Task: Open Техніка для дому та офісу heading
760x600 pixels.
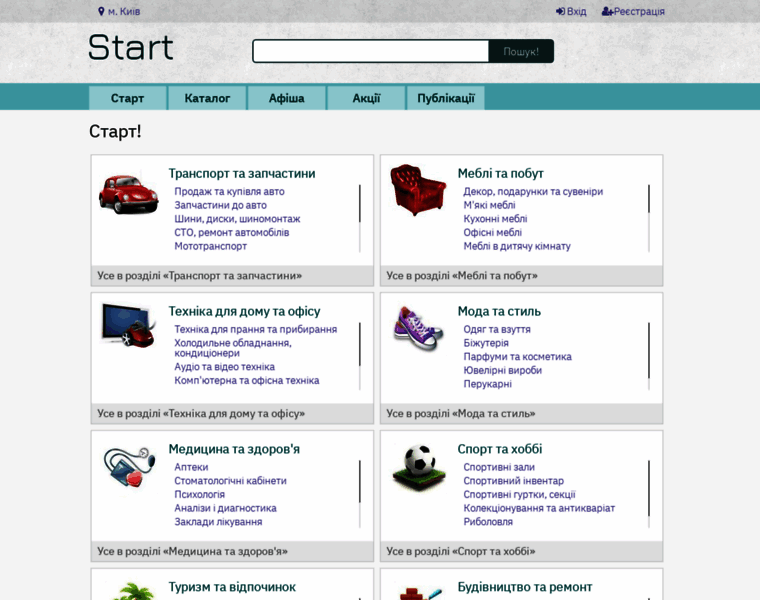Action: 244,311
